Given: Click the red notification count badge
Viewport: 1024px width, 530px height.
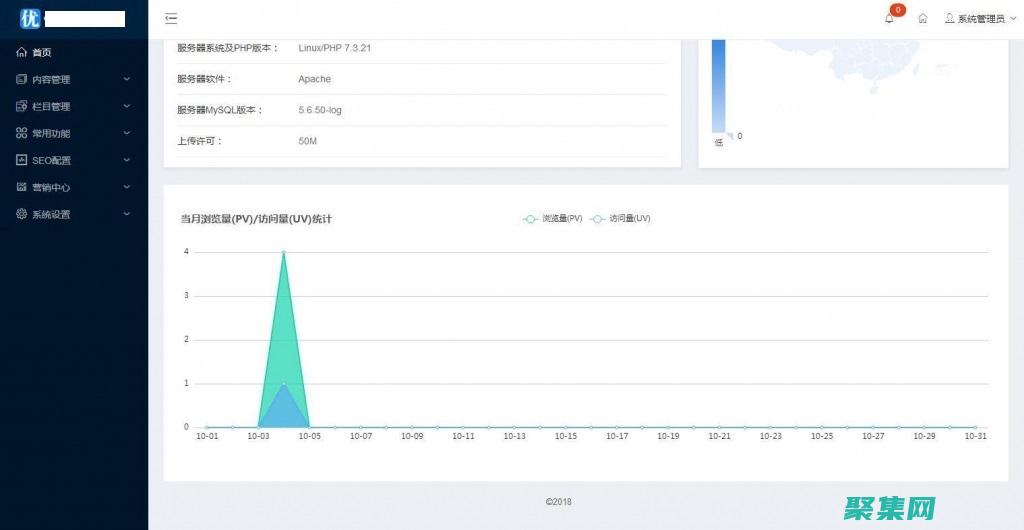Looking at the screenshot, I should tap(898, 10).
